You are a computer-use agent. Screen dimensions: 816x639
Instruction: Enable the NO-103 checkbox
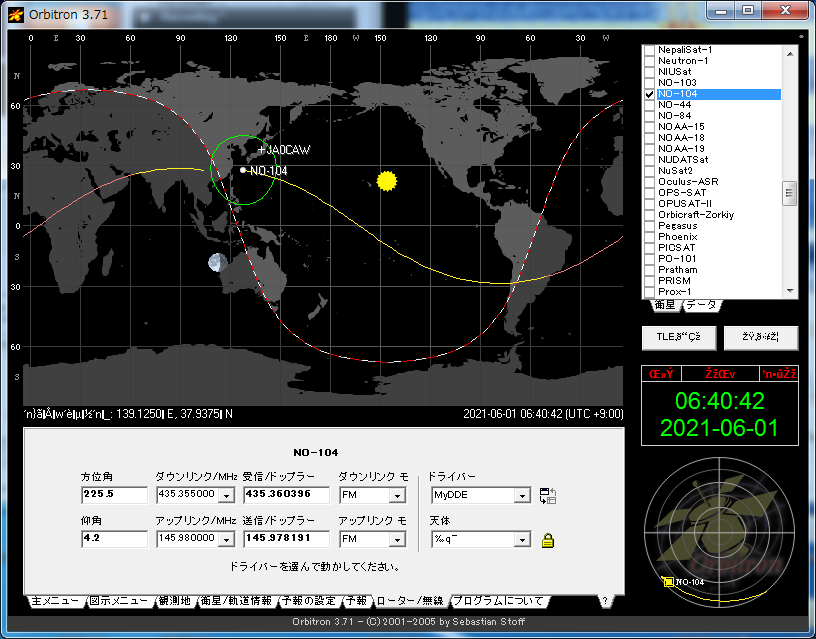(x=649, y=83)
